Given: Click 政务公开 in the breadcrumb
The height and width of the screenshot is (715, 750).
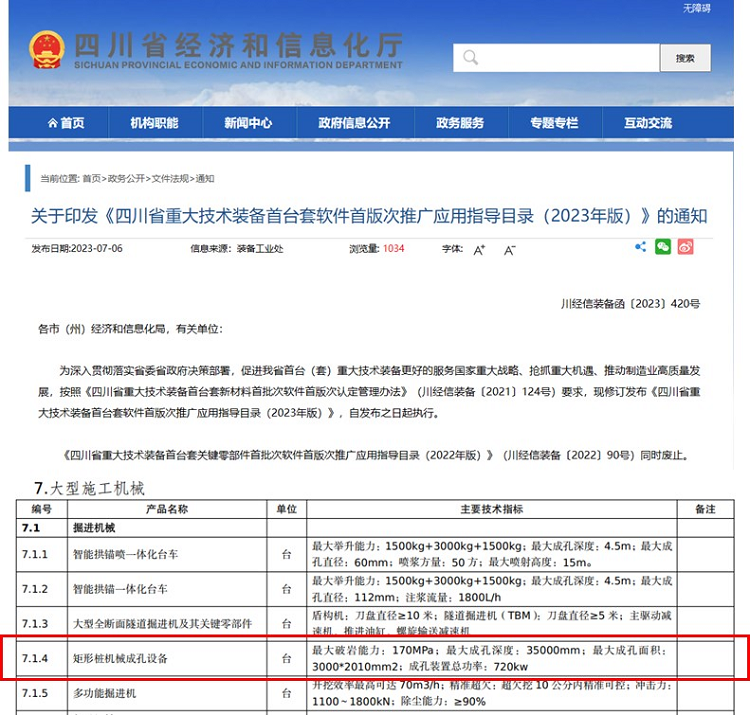Looking at the screenshot, I should 126,178.
